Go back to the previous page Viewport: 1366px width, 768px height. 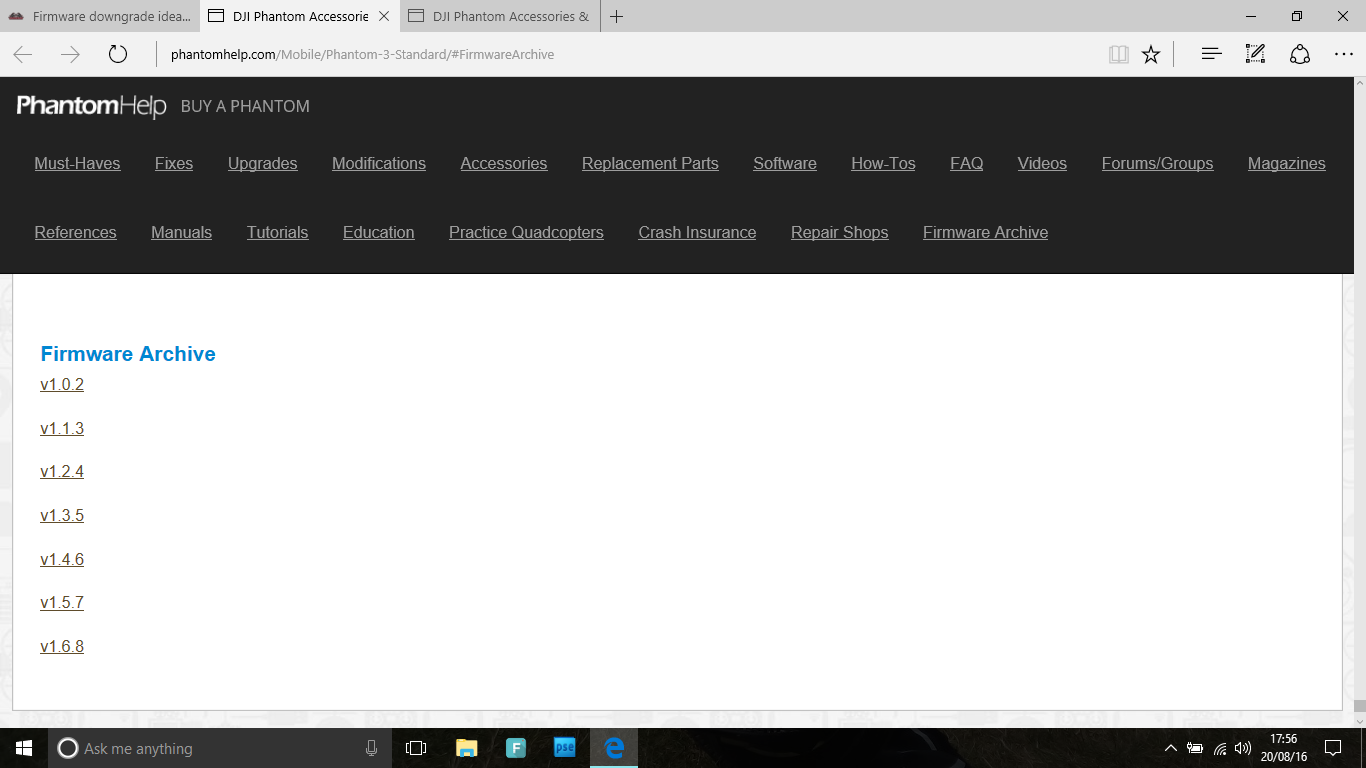click(22, 54)
